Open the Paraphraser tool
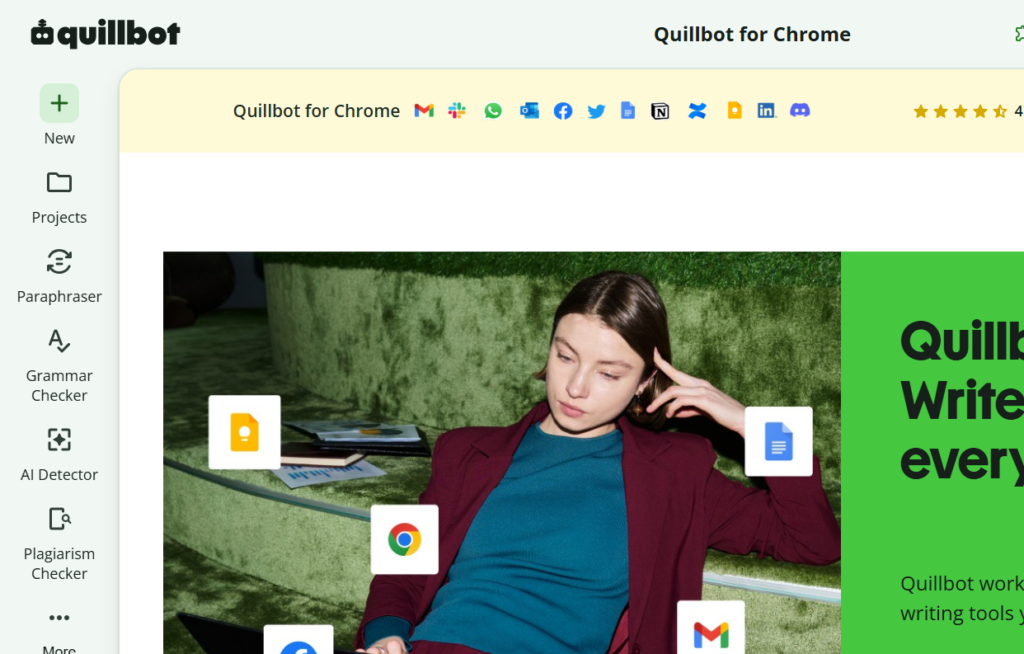The height and width of the screenshot is (654, 1024). tap(59, 277)
